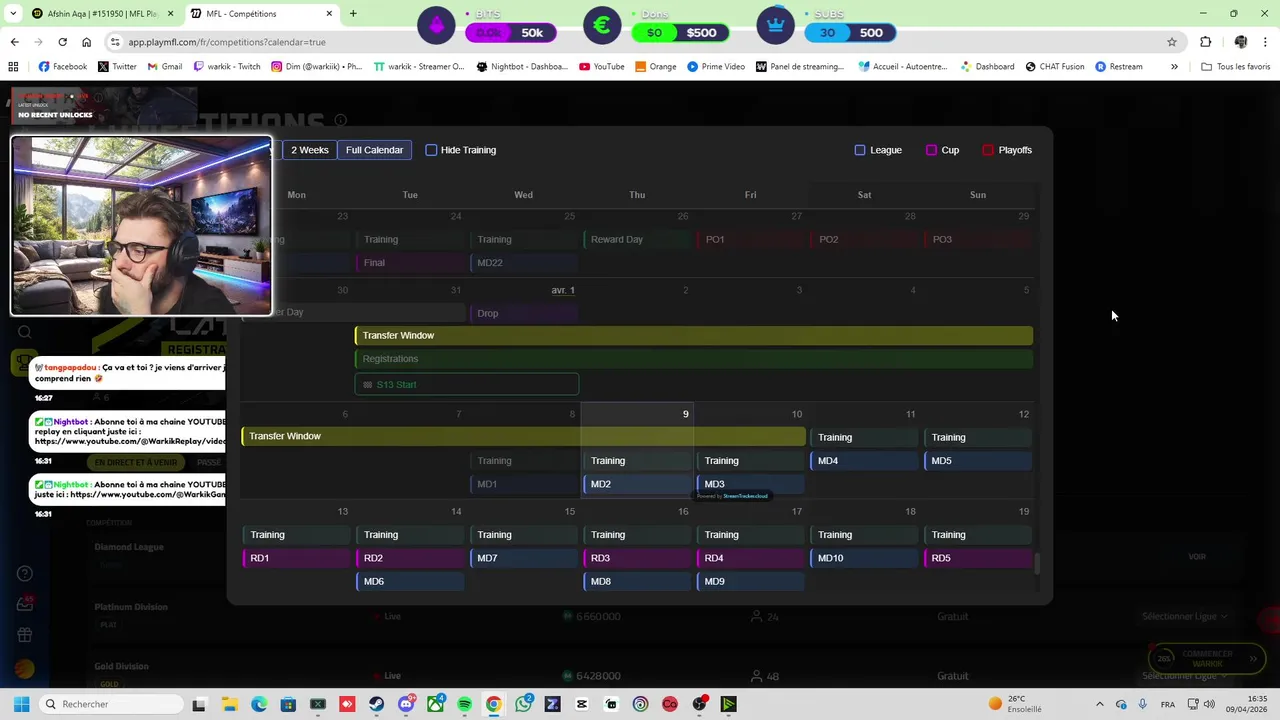Click the address bar URL field

coord(640,42)
